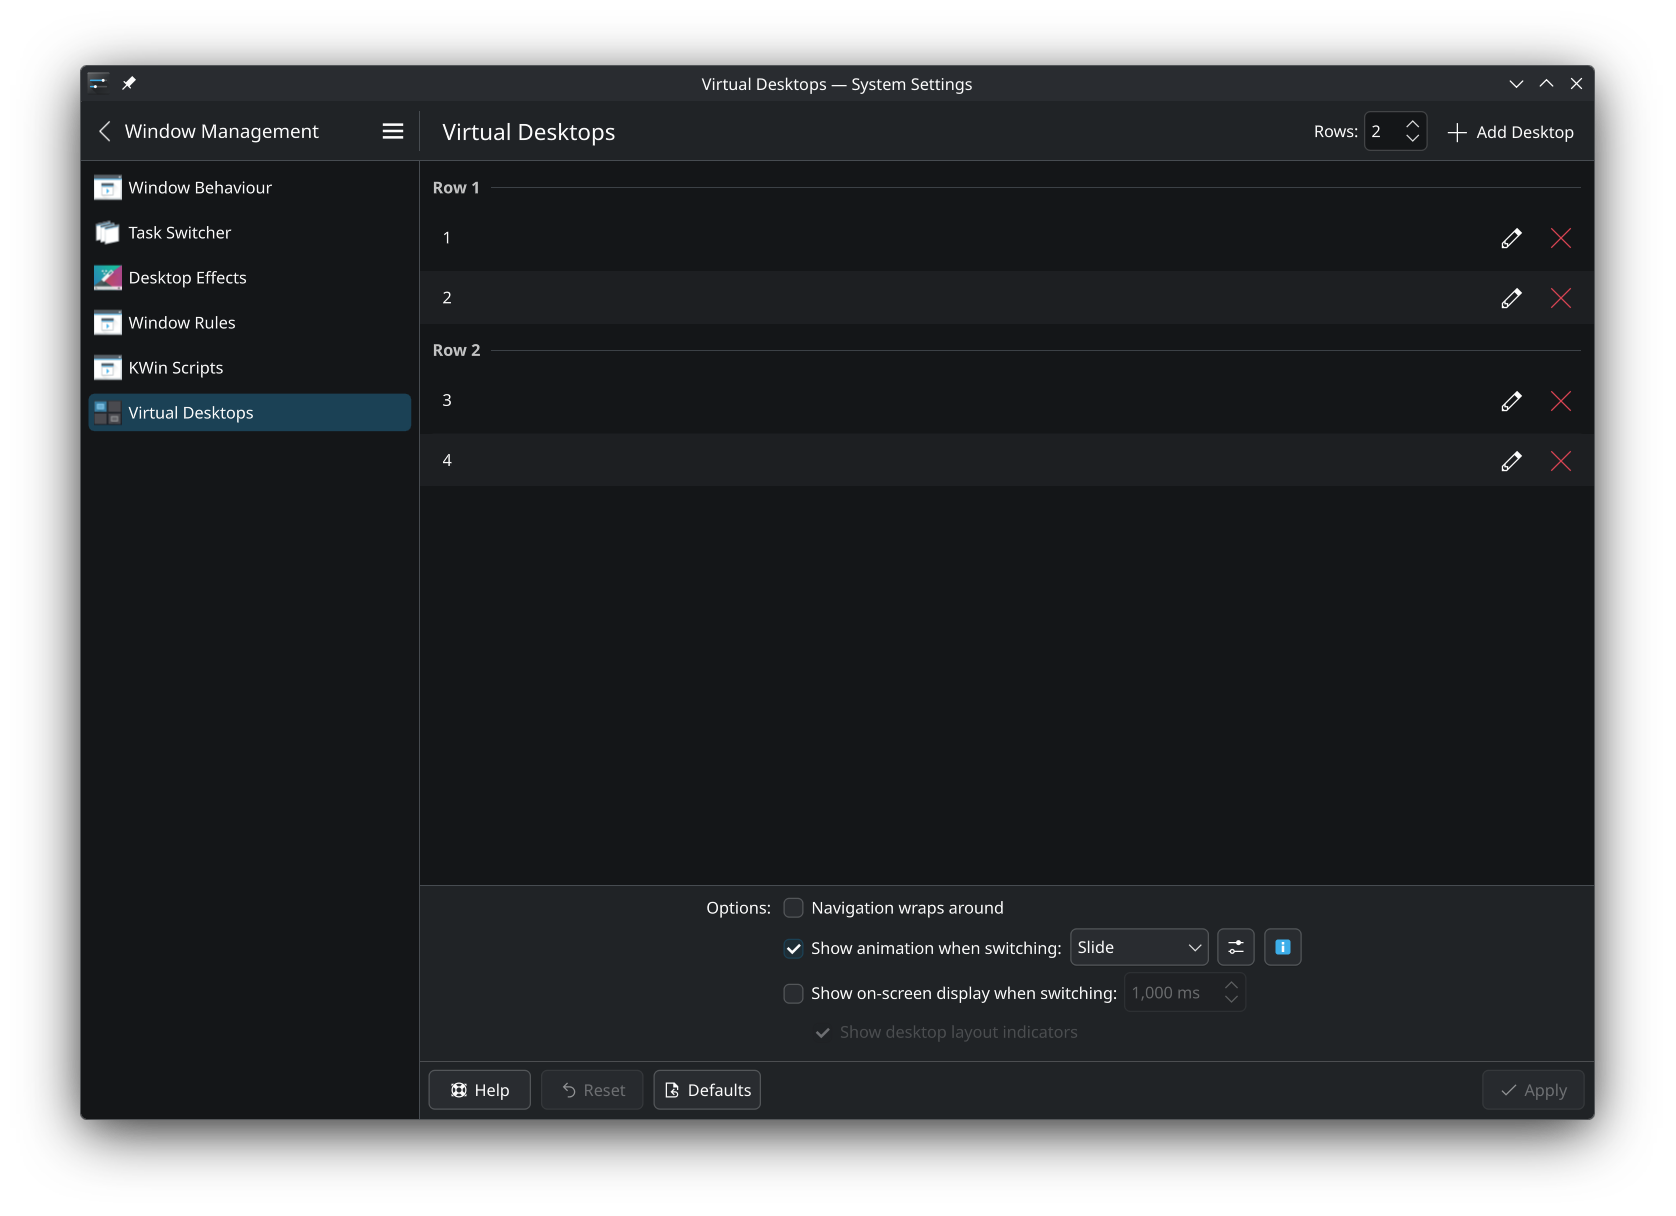1676x1216 pixels.
Task: Remove desktop 4 using its red X
Action: (1560, 461)
